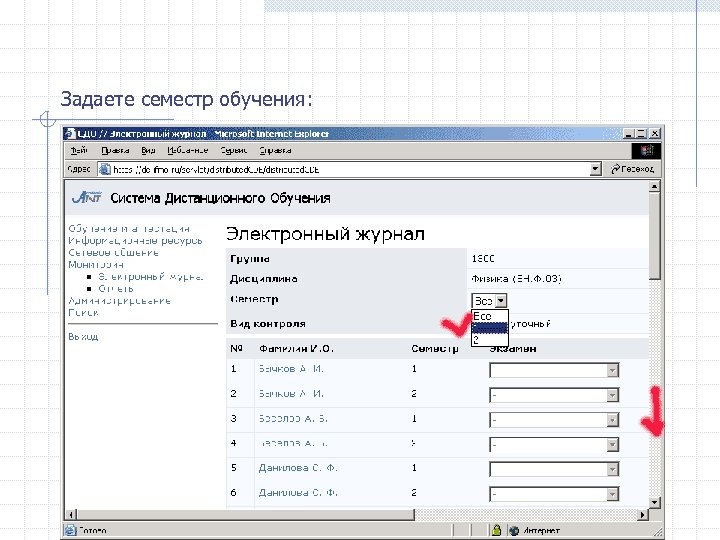This screenshot has width=720, height=540.
Task: Click the Интернет zone globe icon
Action: tap(514, 530)
